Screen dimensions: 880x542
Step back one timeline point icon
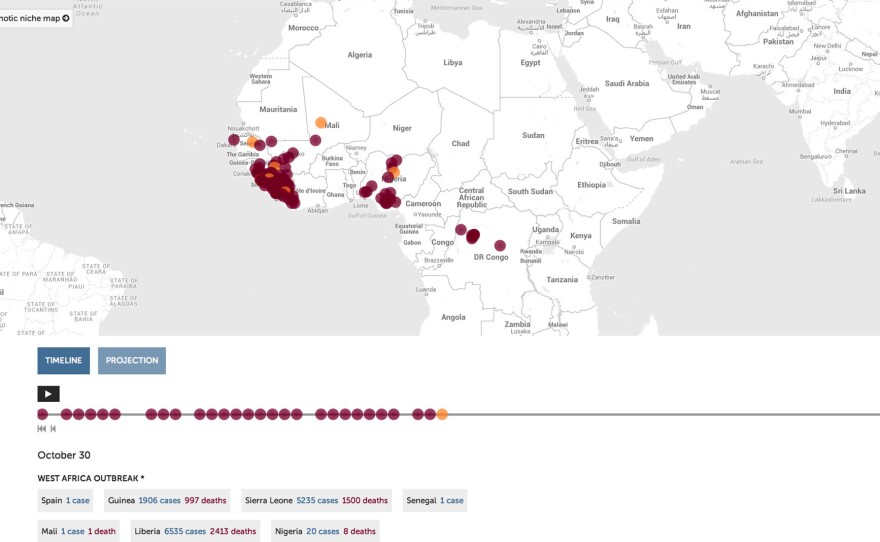tap(53, 429)
